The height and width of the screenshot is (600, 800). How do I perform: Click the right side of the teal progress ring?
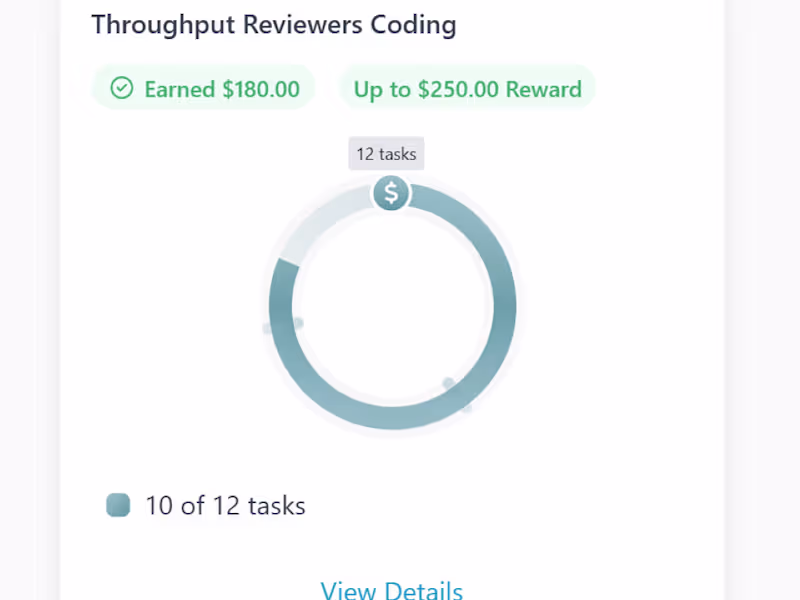504,306
